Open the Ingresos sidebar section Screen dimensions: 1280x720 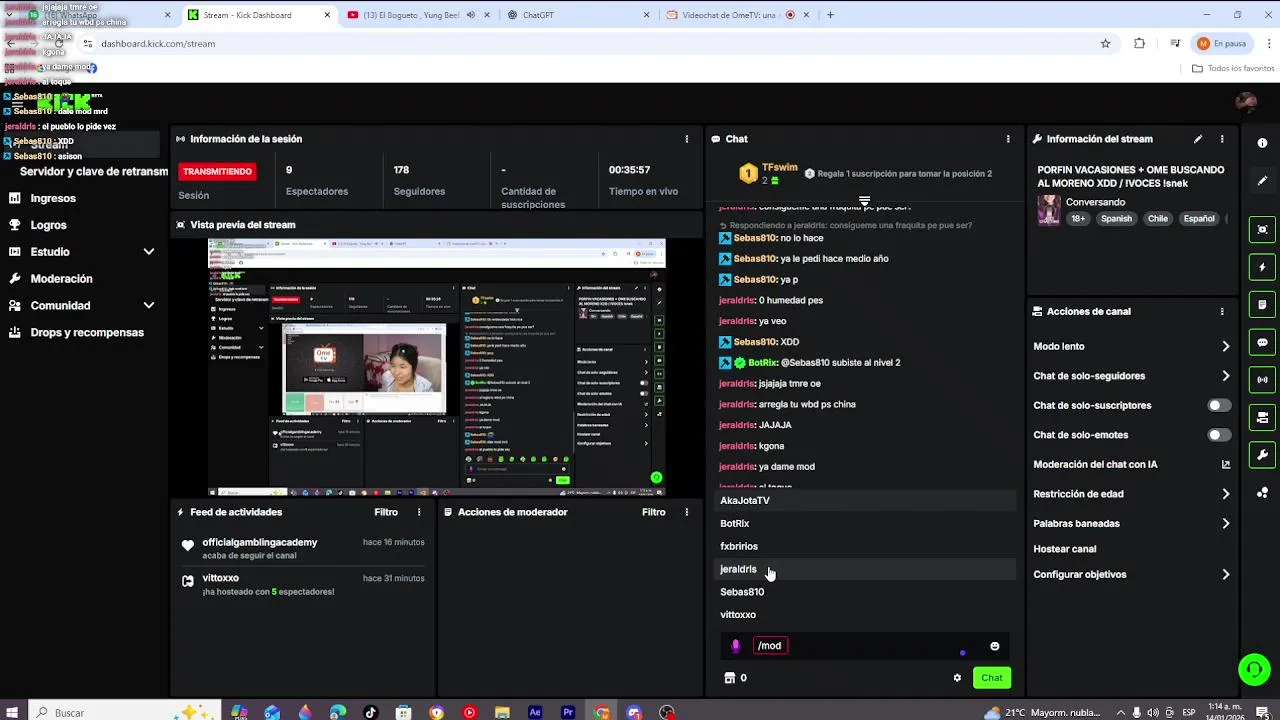[52, 198]
